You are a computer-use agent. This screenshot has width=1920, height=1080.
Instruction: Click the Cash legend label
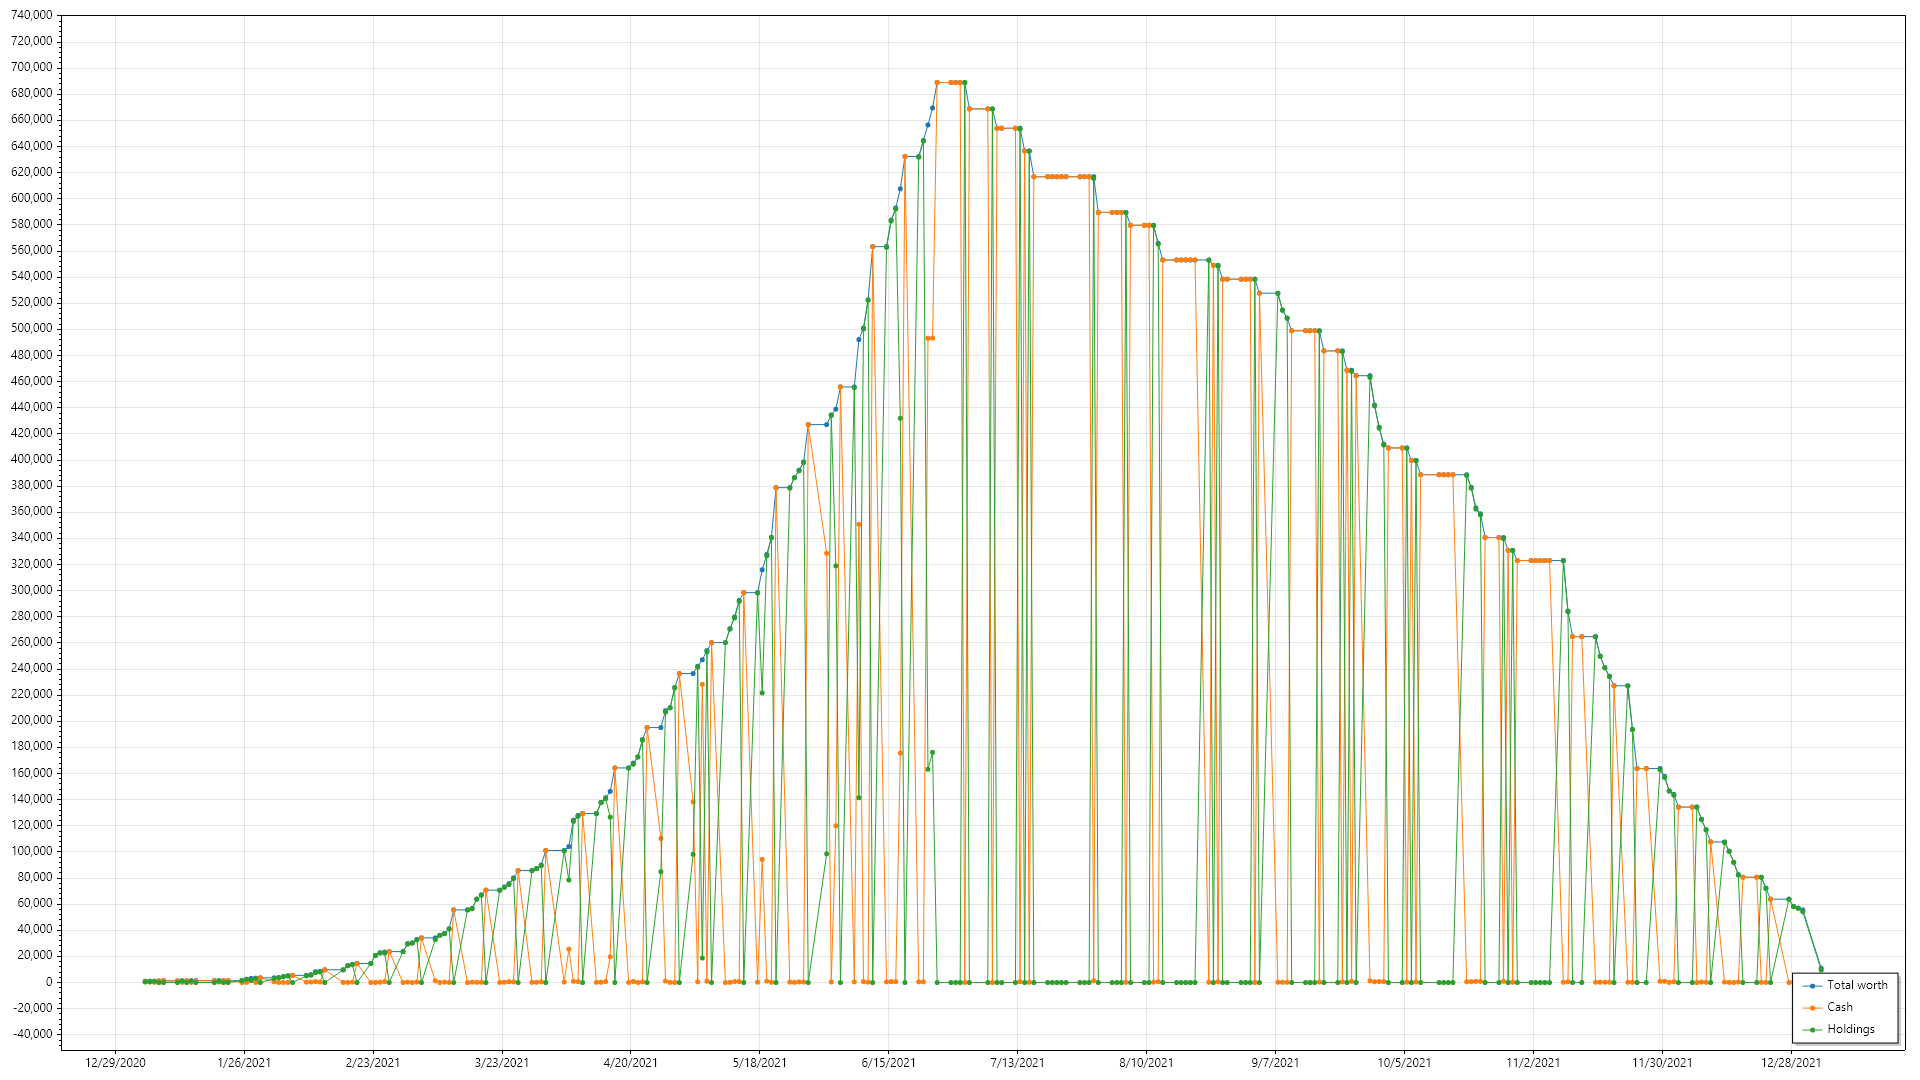pyautogui.click(x=1839, y=1007)
